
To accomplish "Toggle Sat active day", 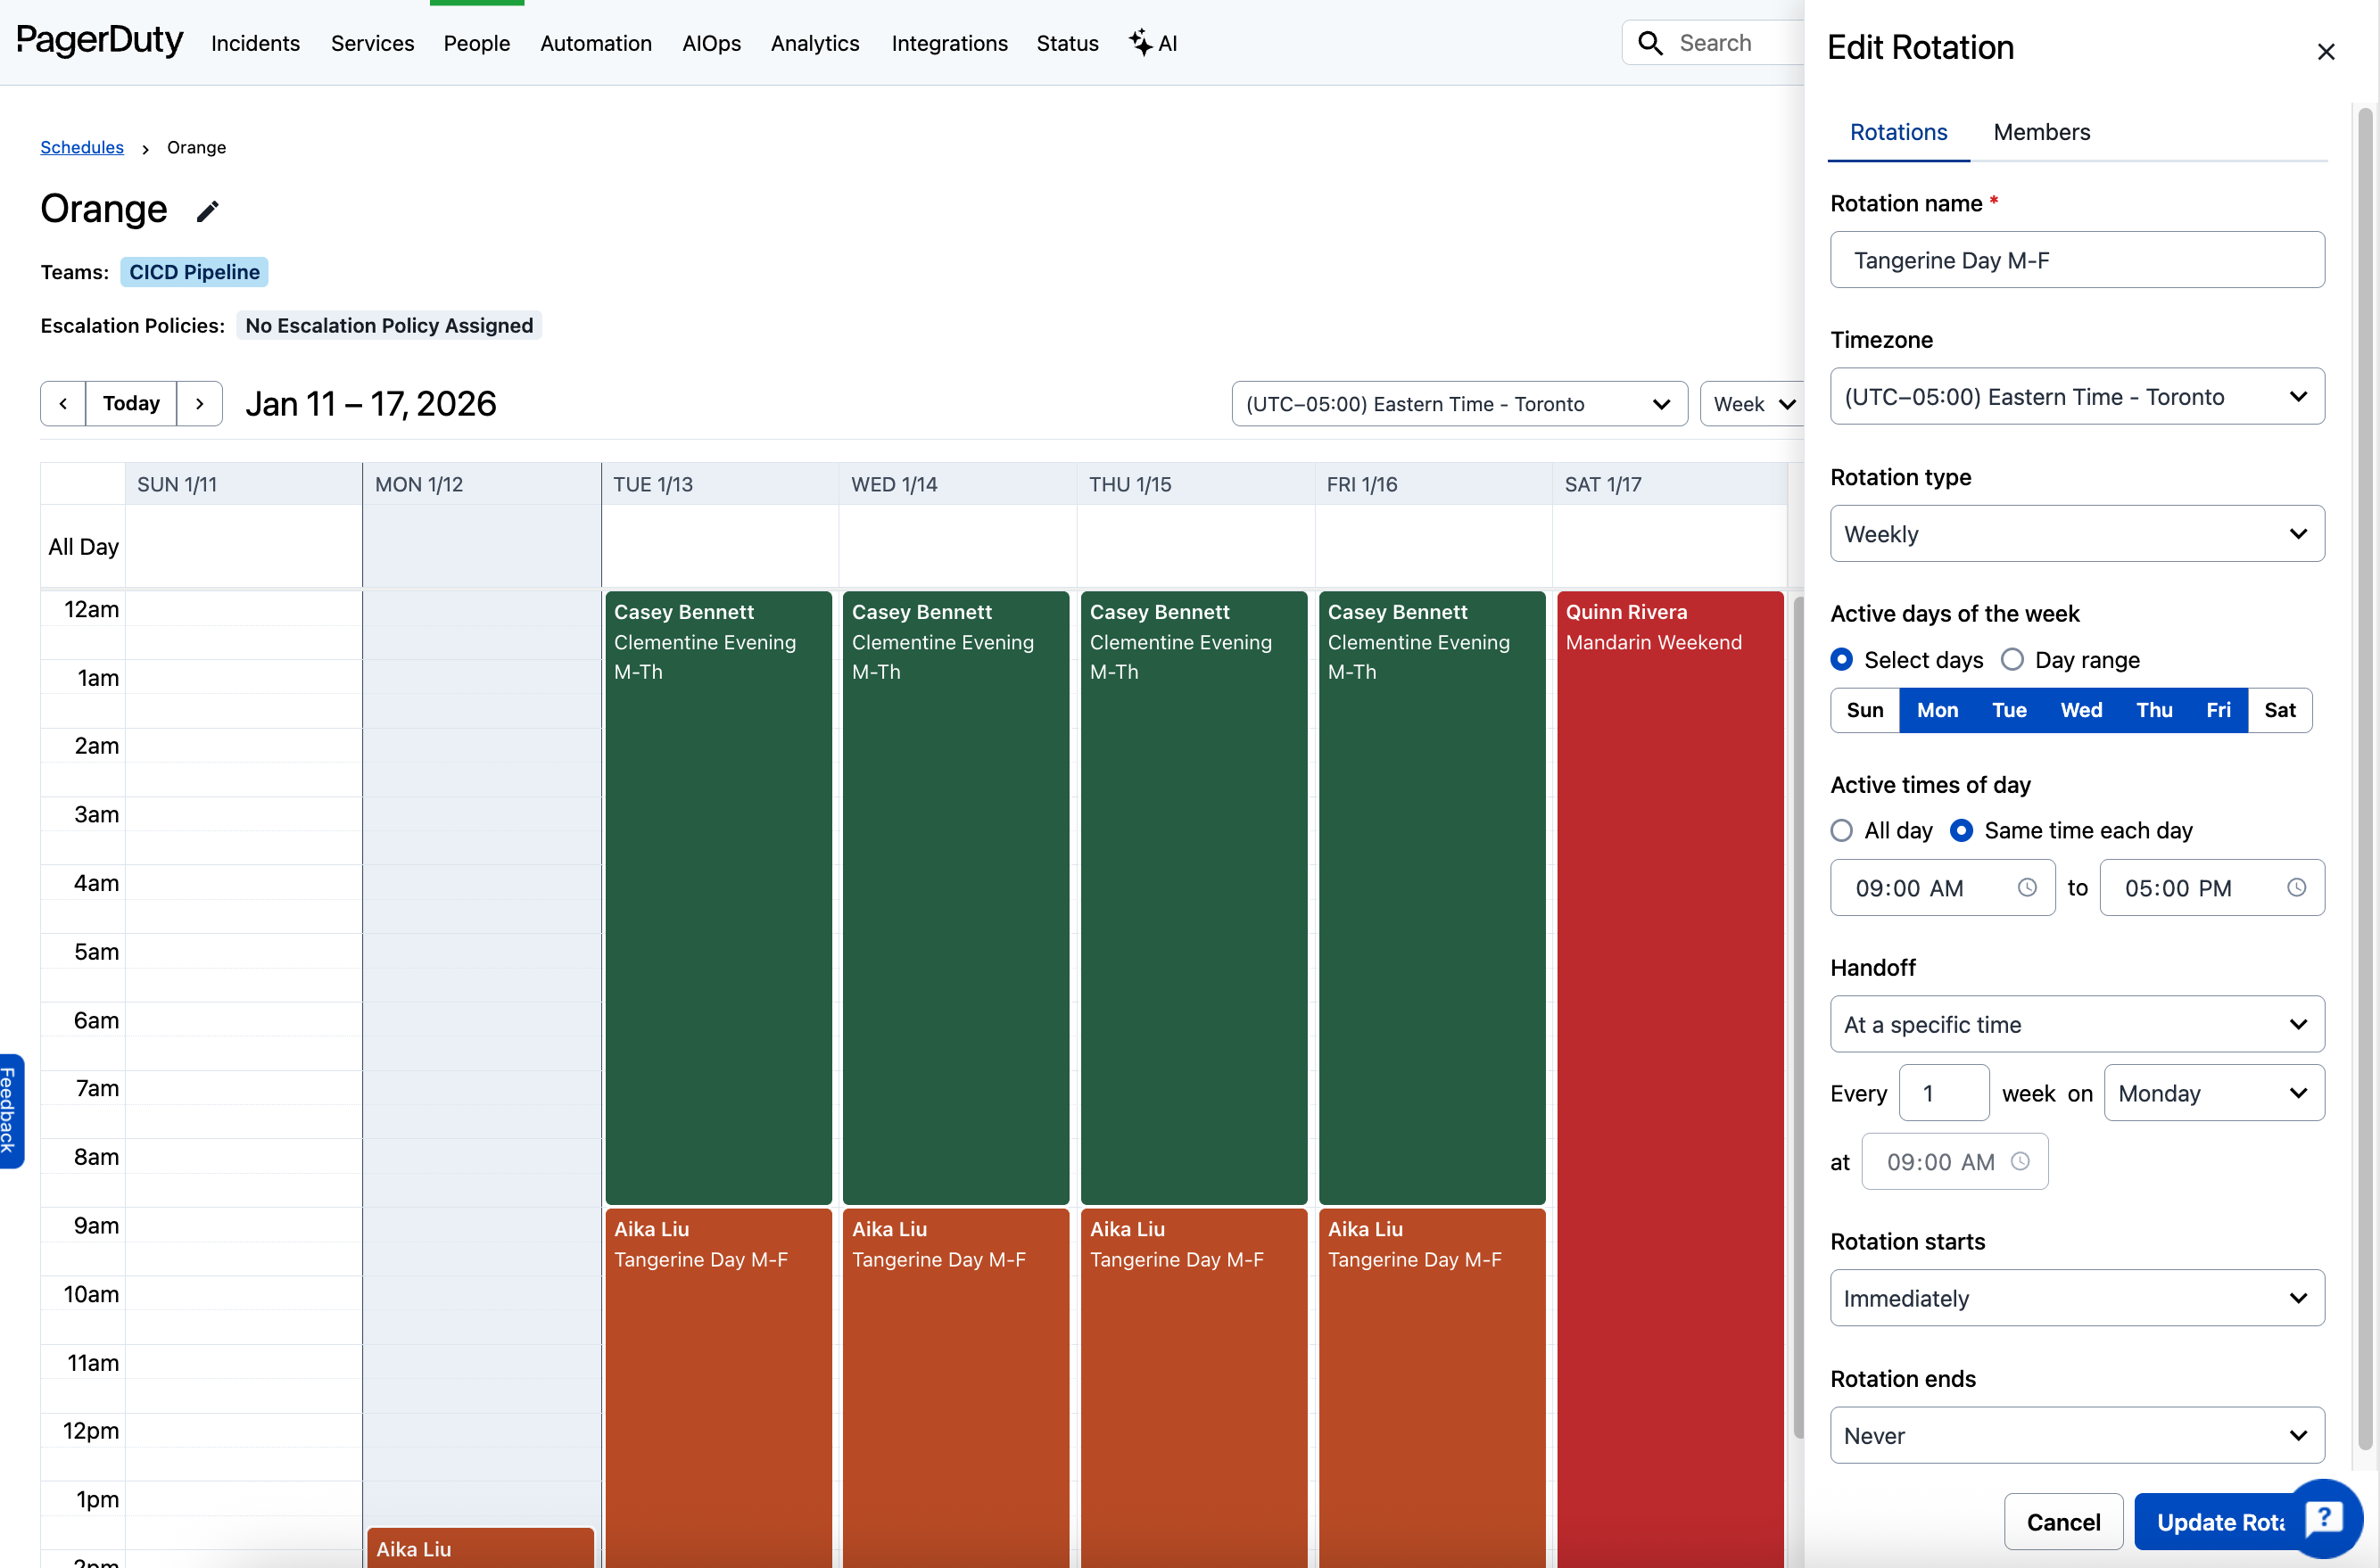I will click(x=2280, y=711).
